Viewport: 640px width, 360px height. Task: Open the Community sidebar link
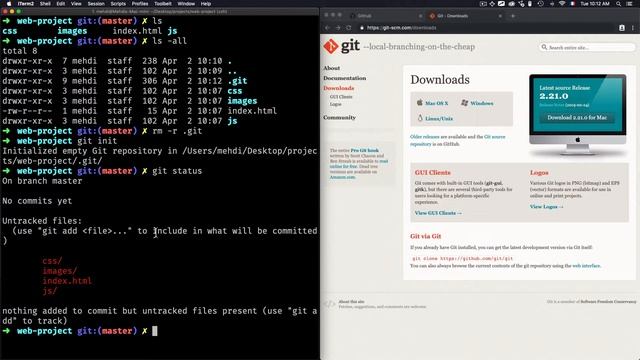[x=339, y=118]
